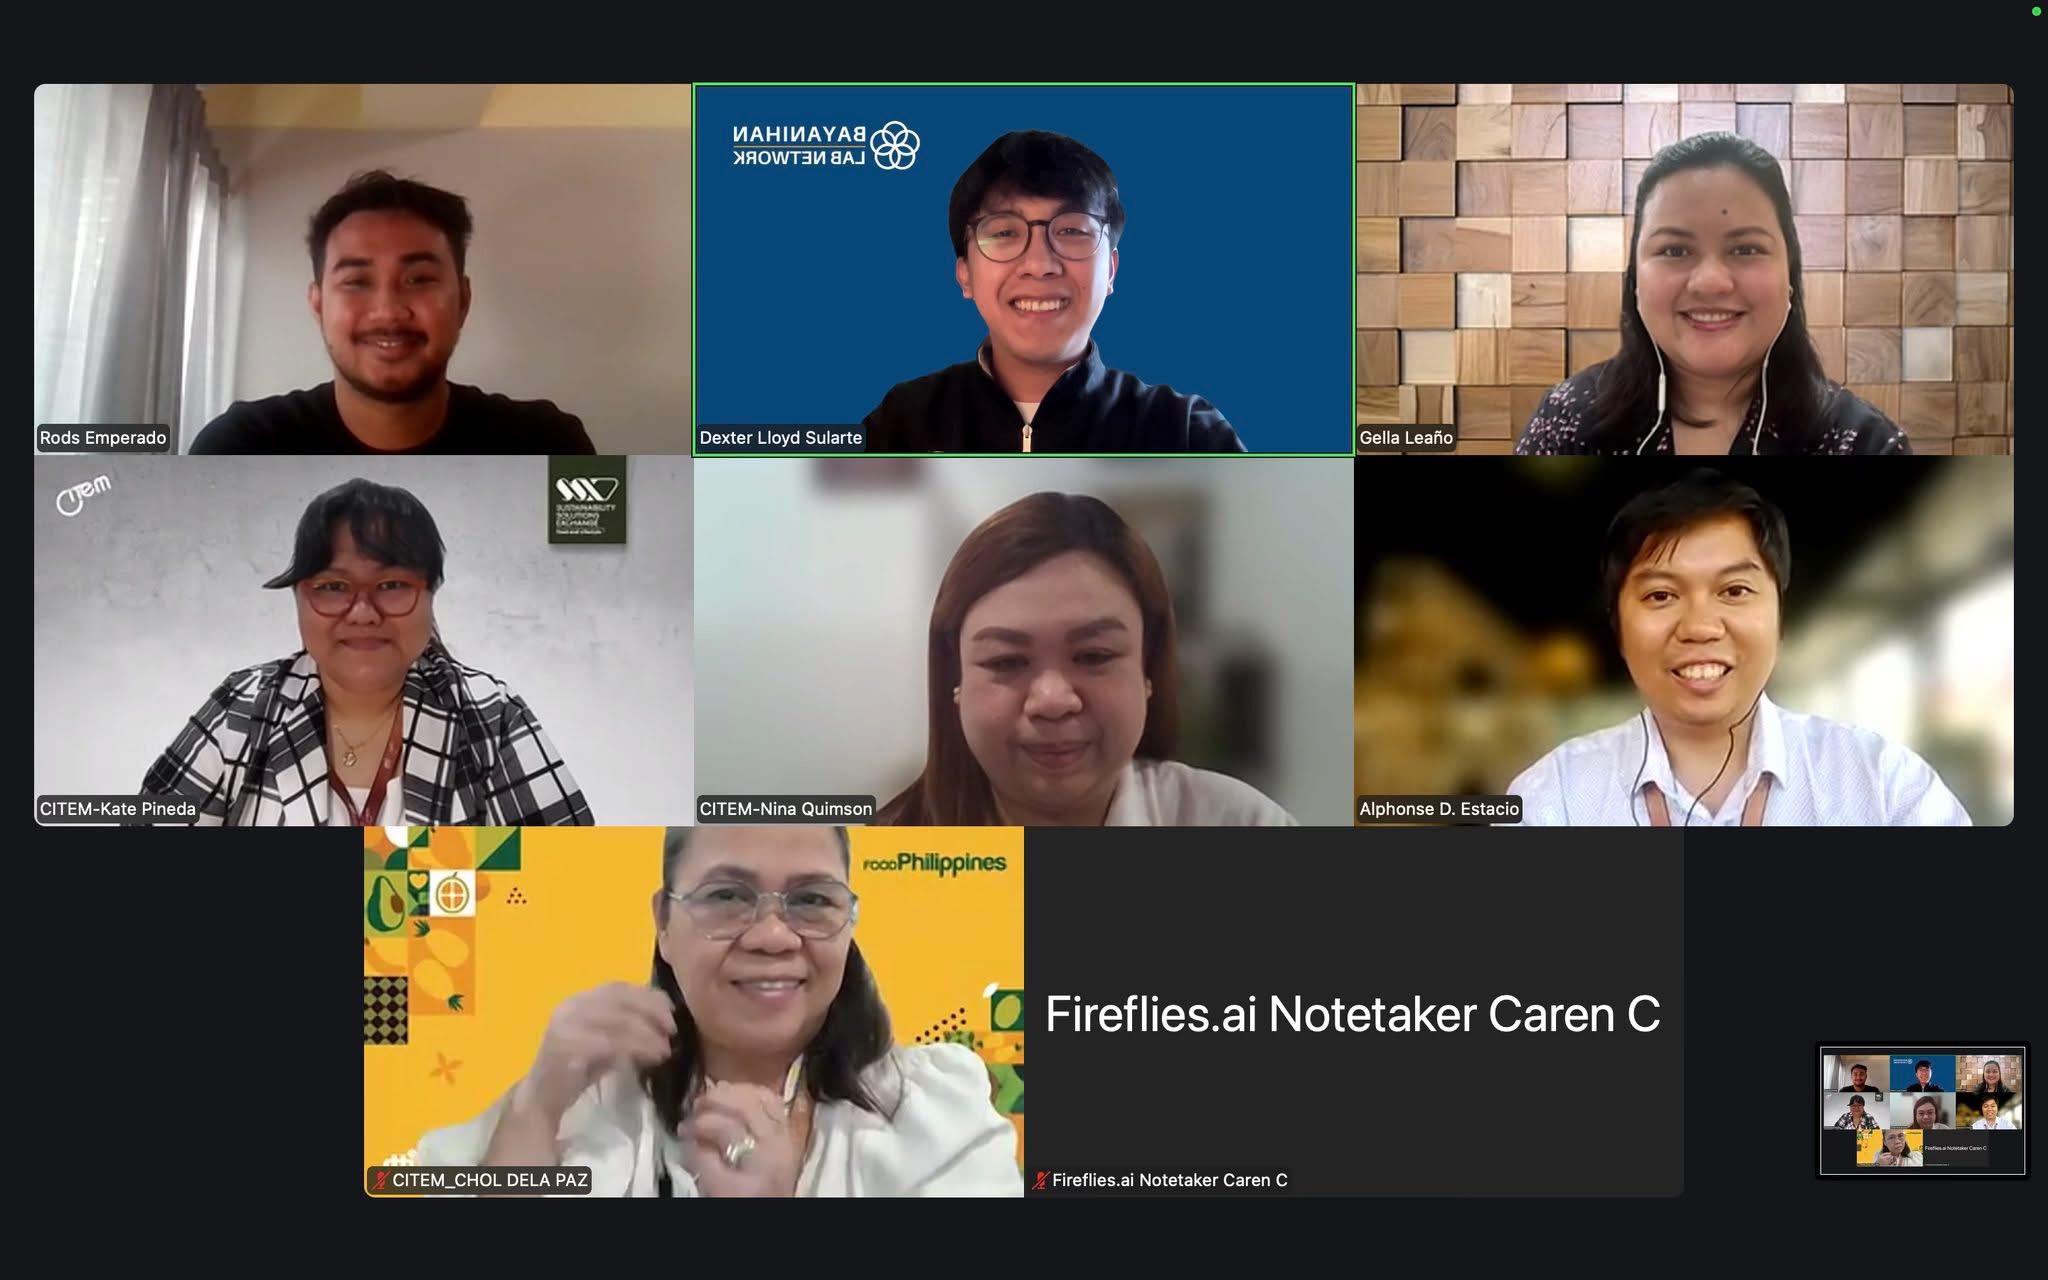Click the CITEM-Nina Quimson name label
The height and width of the screenshot is (1280, 2048).
pos(785,809)
